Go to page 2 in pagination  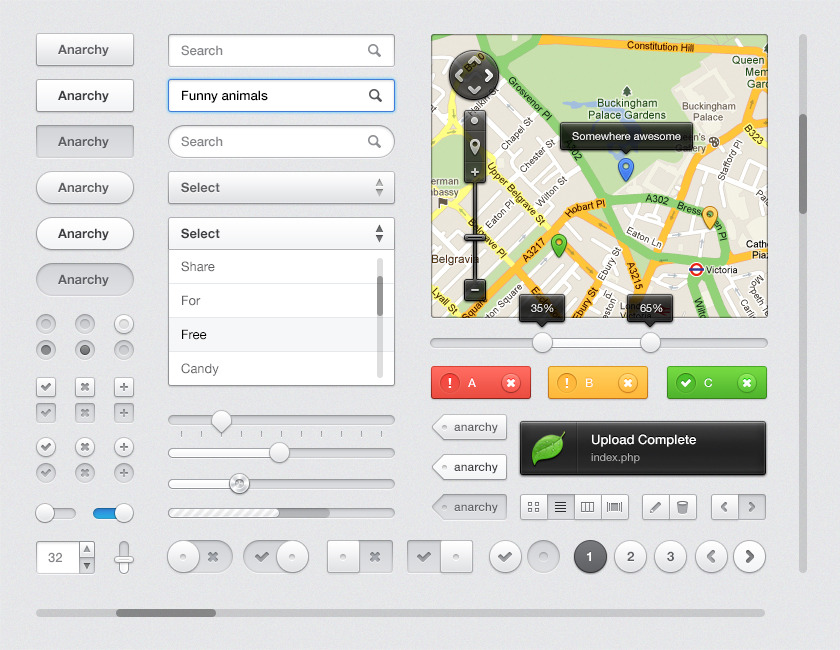[x=630, y=557]
